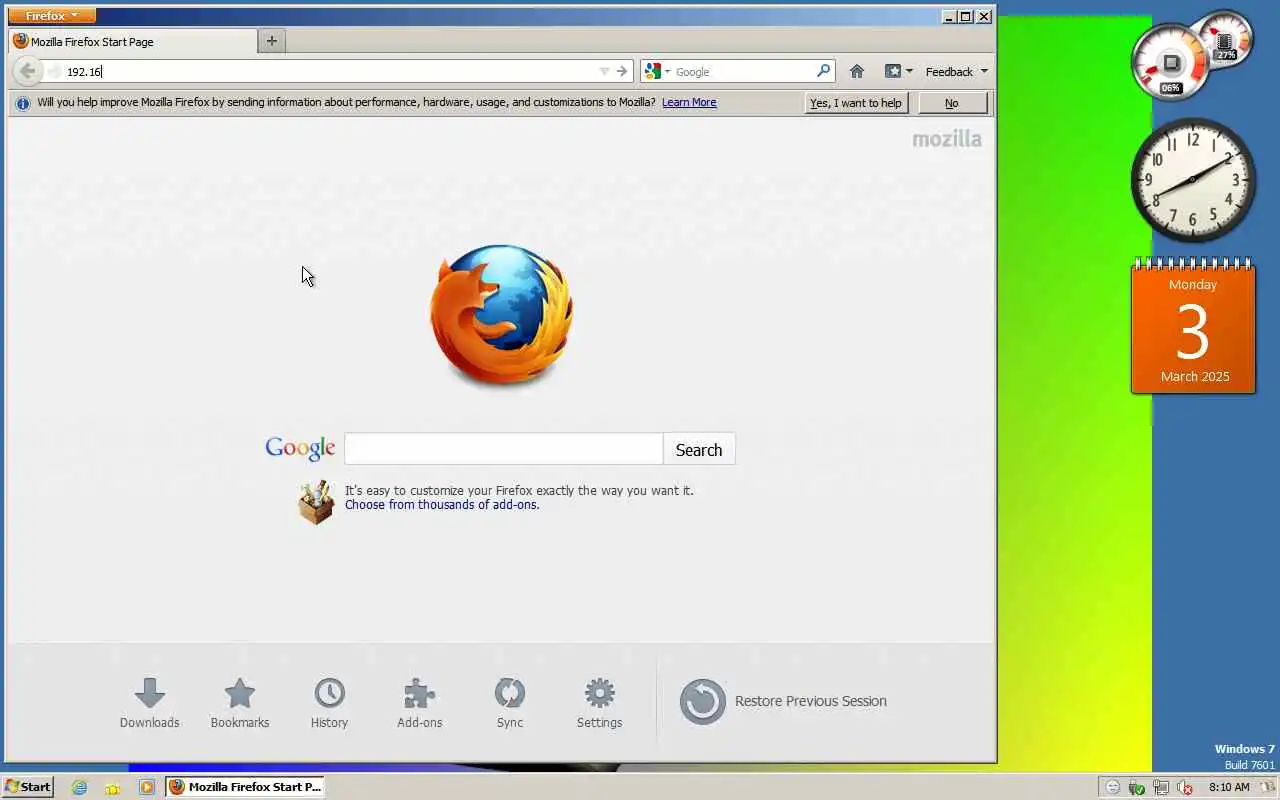Viewport: 1280px width, 800px height.
Task: Click the info icon in notification bar
Action: tap(23, 103)
